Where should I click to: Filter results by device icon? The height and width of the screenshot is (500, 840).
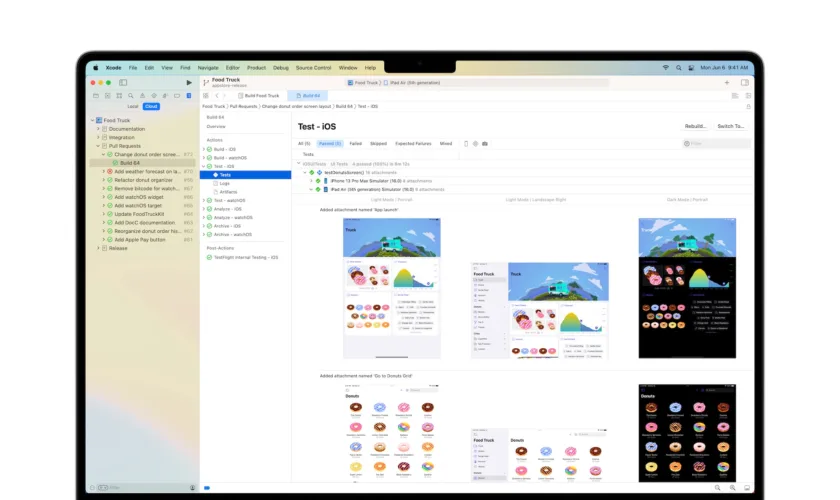point(466,144)
